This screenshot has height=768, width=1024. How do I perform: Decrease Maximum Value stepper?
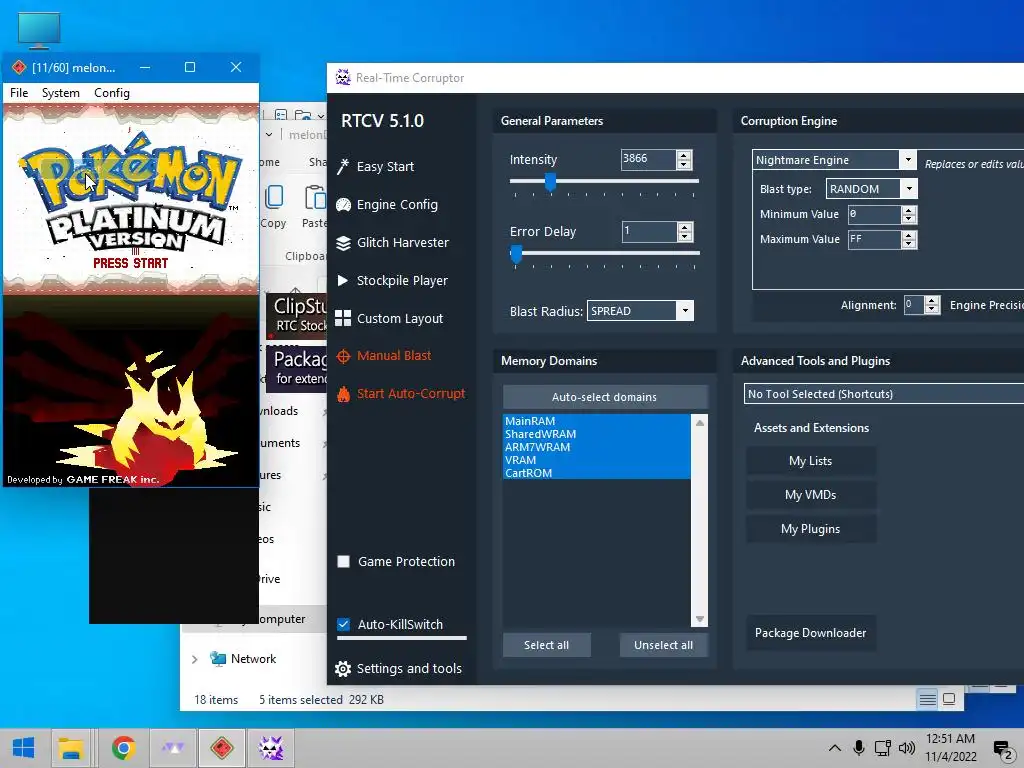tap(908, 244)
